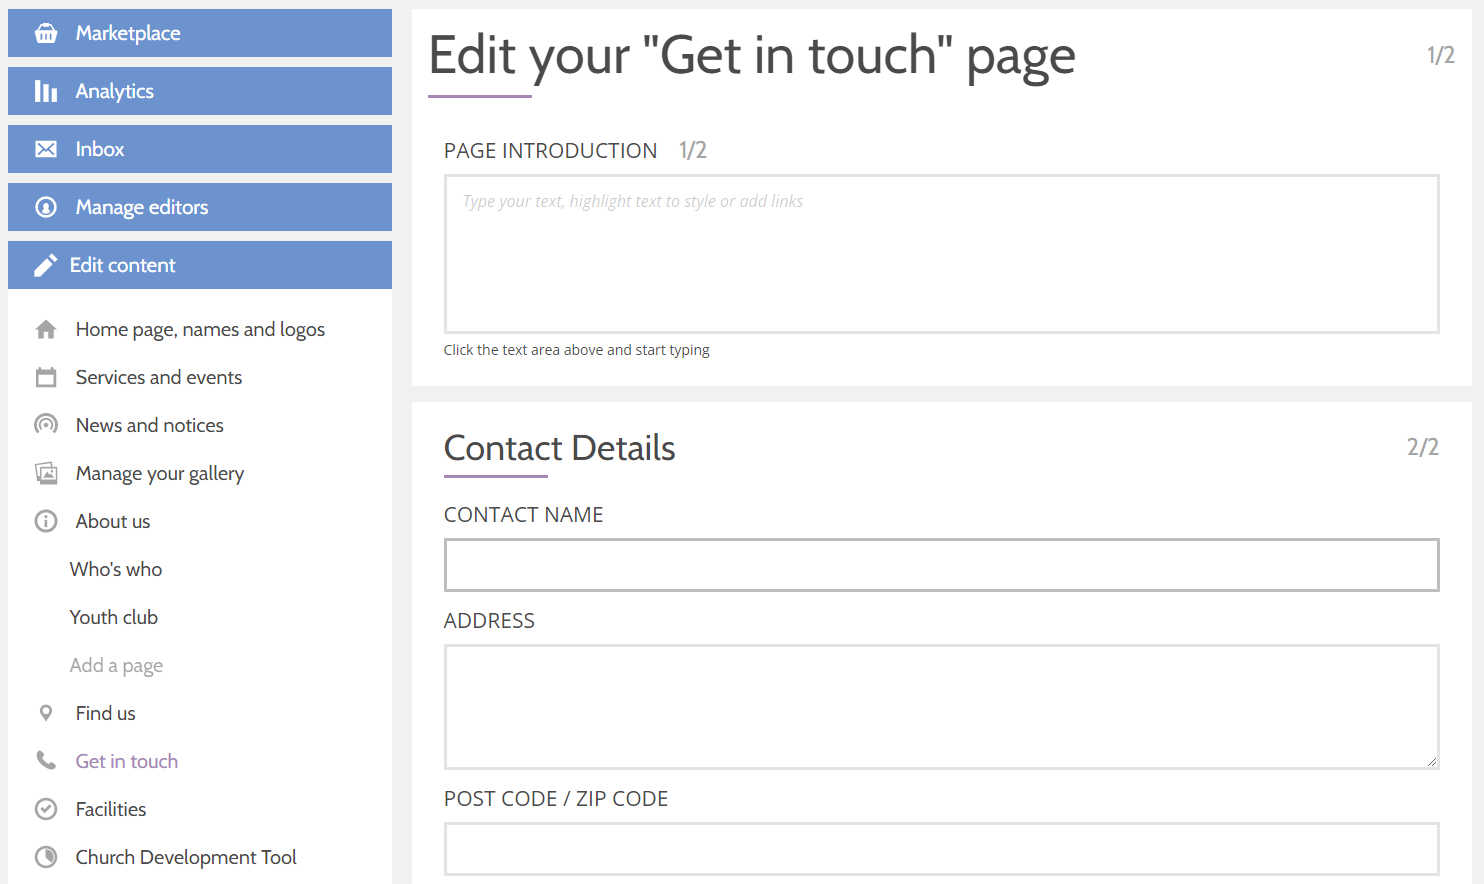Click the About us info icon
Image resolution: width=1484 pixels, height=884 pixels.
coord(46,521)
